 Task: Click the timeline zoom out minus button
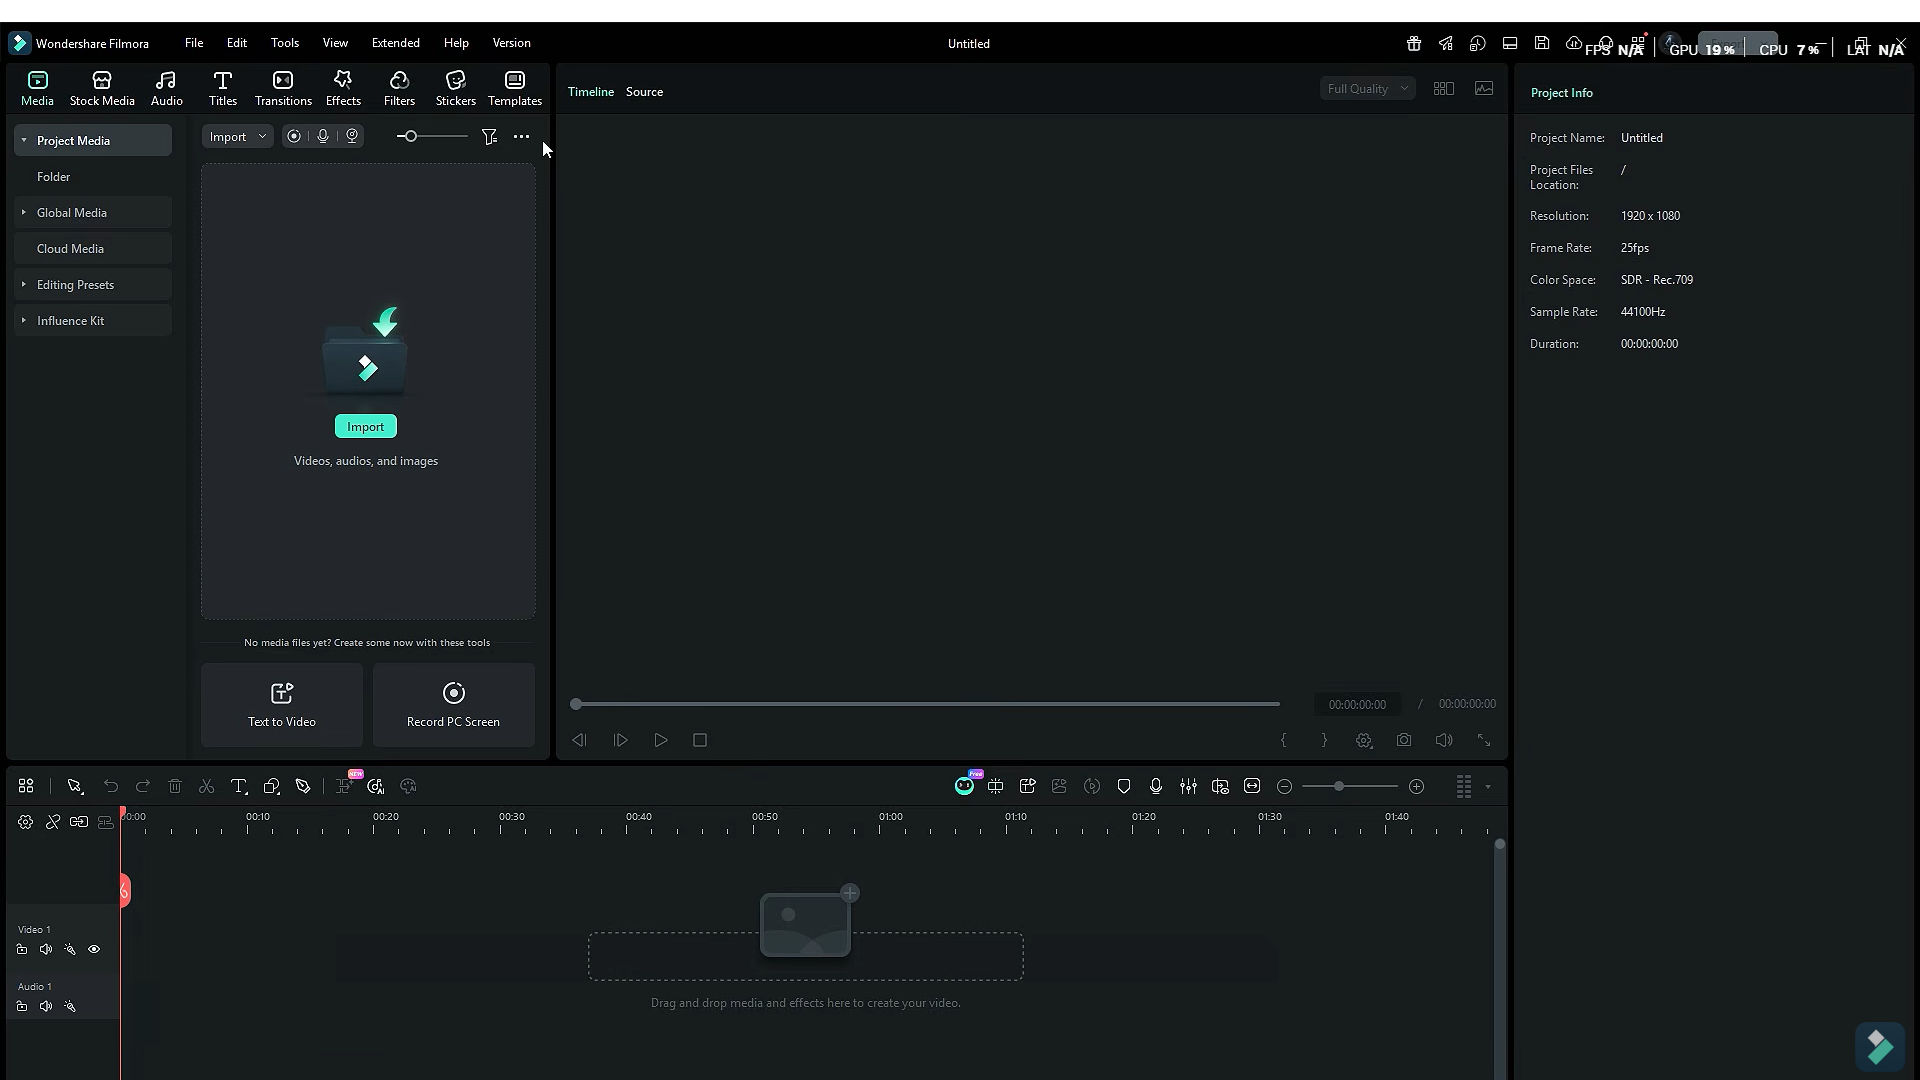tap(1285, 787)
